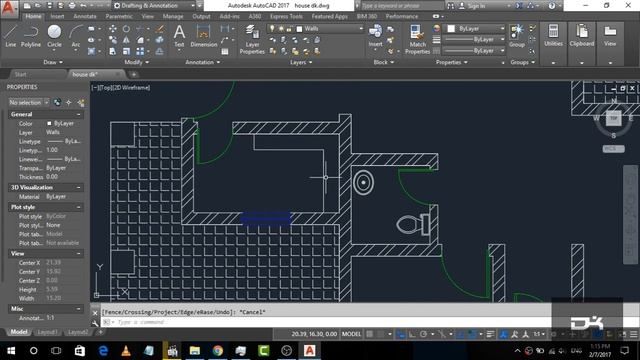Toggle snap mode in status bar
The image size is (640, 360).
(381, 334)
